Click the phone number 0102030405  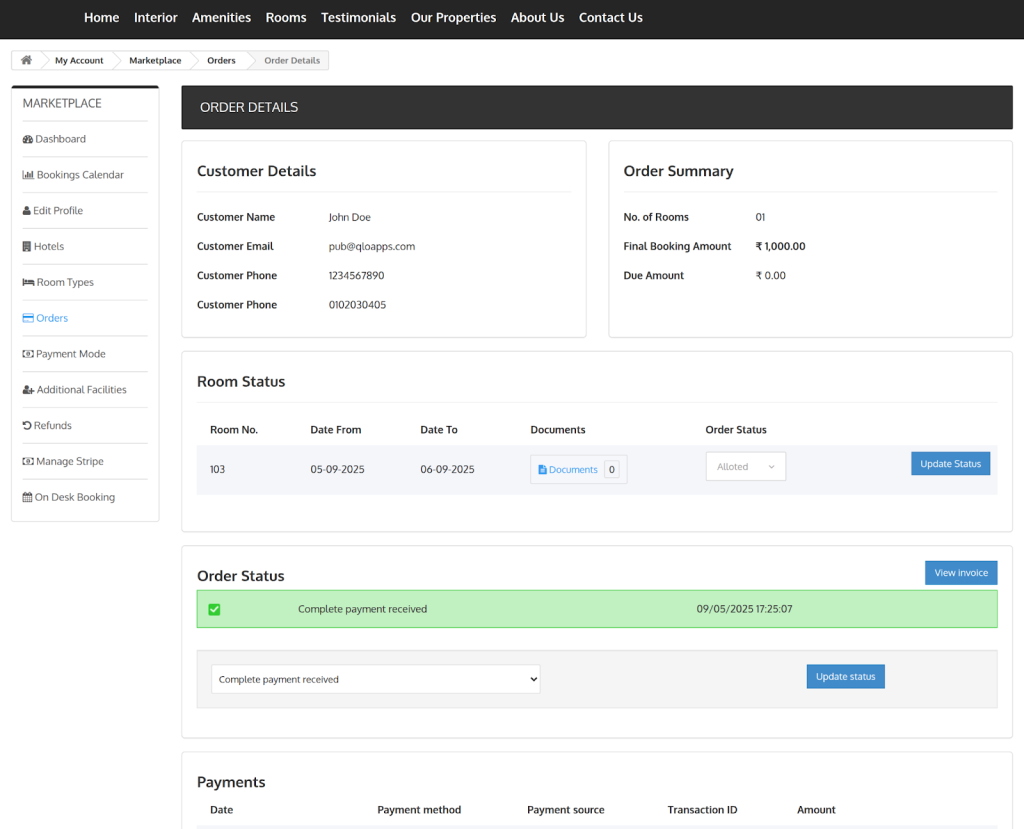pyautogui.click(x=357, y=305)
